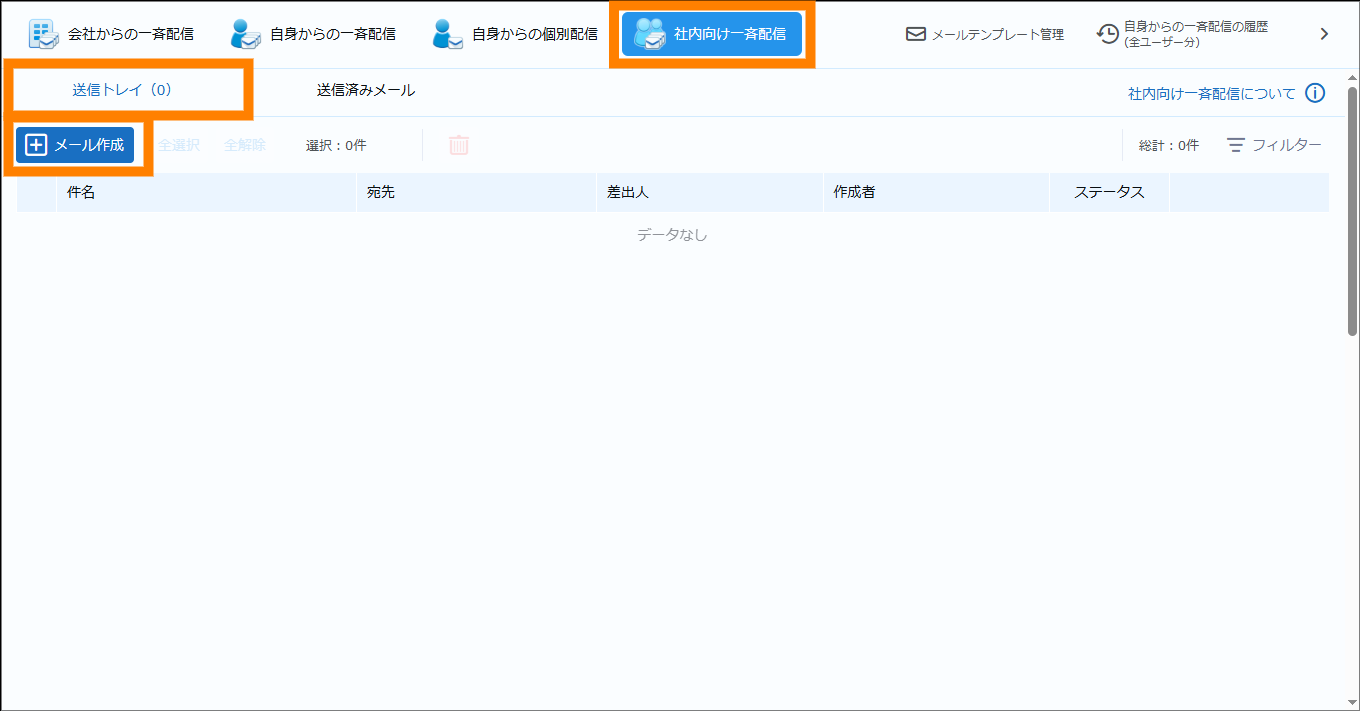The width and height of the screenshot is (1360, 711).
Task: Click the info circle icon
Action: (1315, 93)
